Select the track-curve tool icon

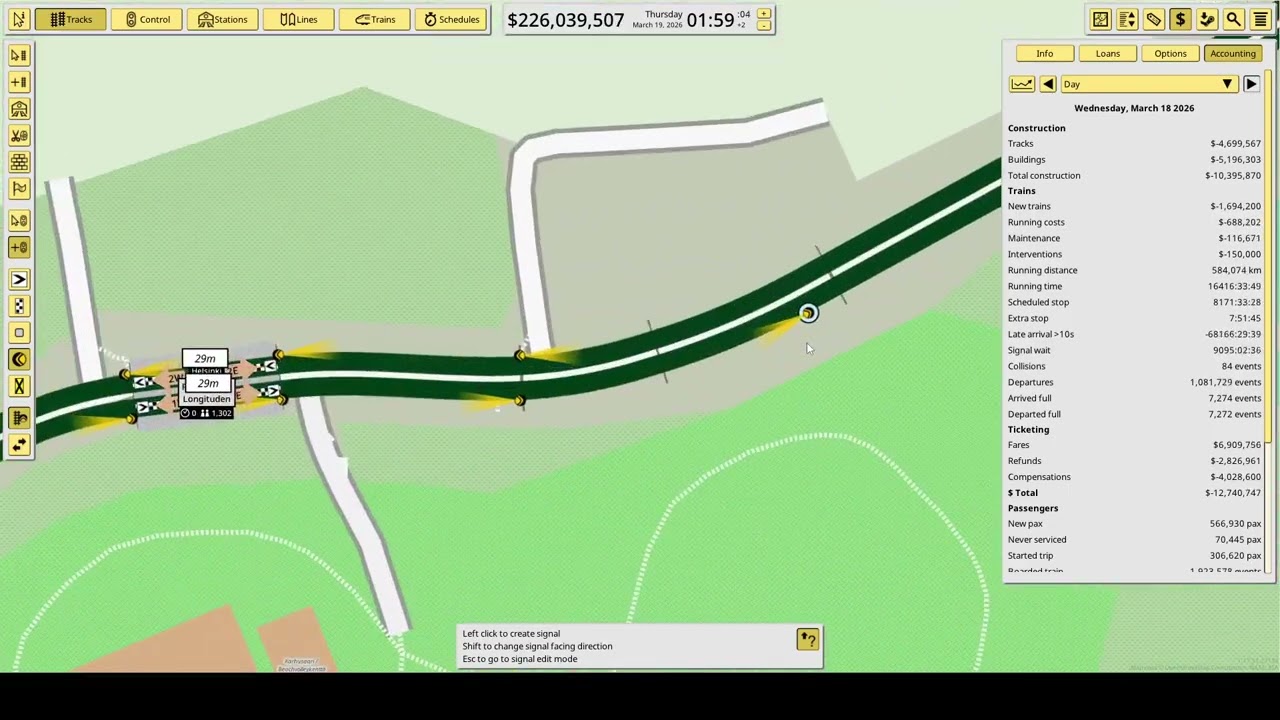[19, 419]
